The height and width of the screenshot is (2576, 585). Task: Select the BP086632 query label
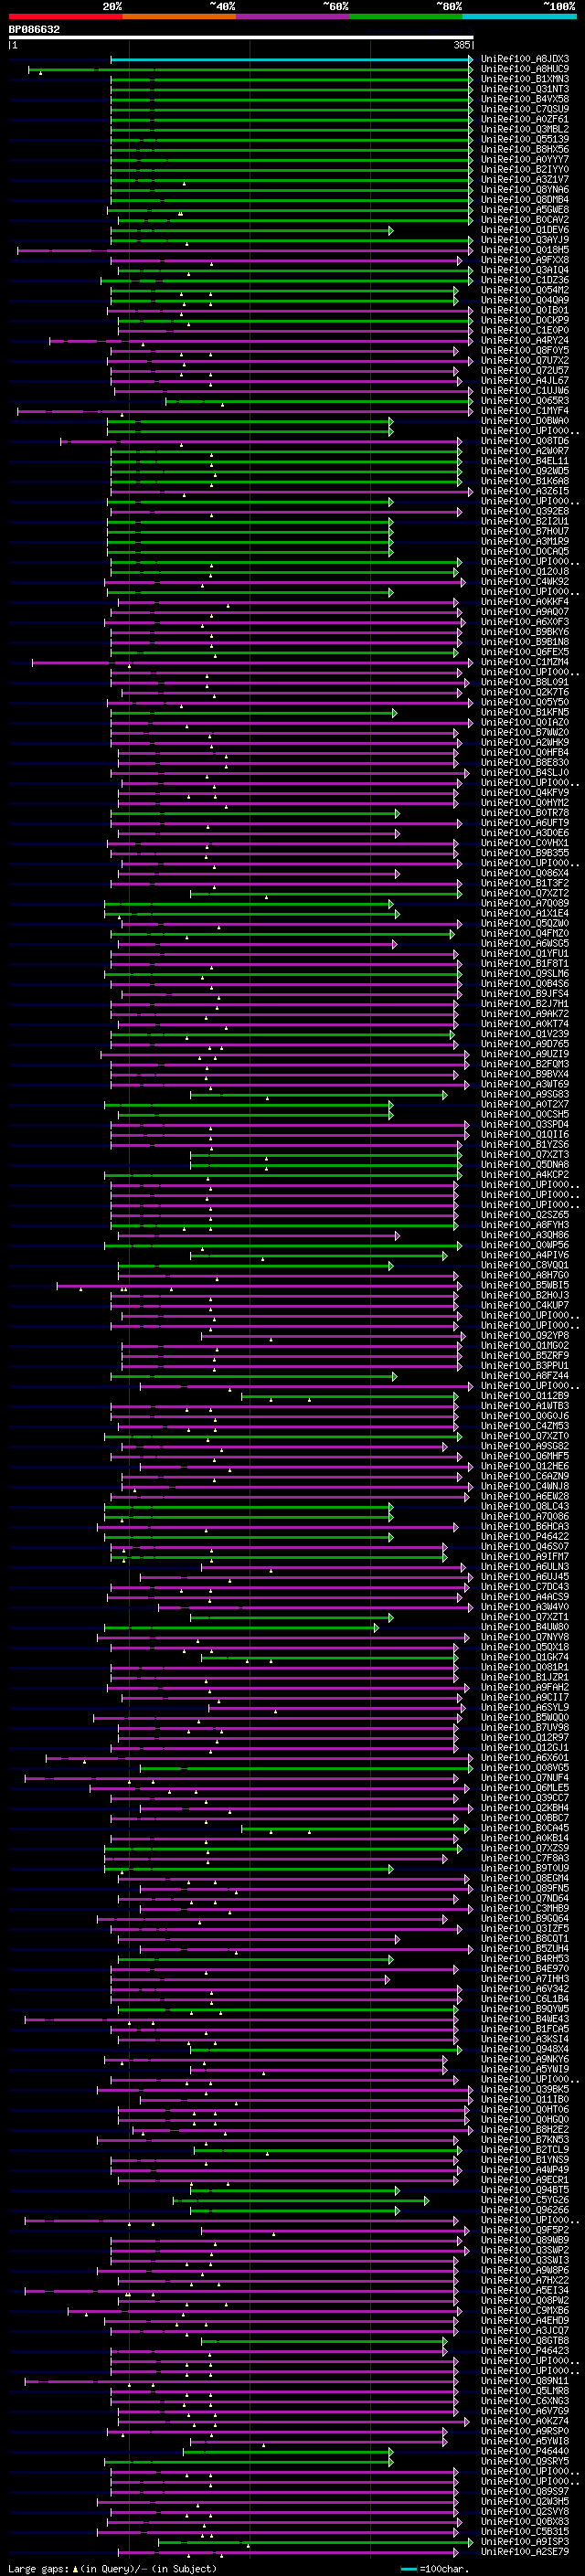(34, 30)
